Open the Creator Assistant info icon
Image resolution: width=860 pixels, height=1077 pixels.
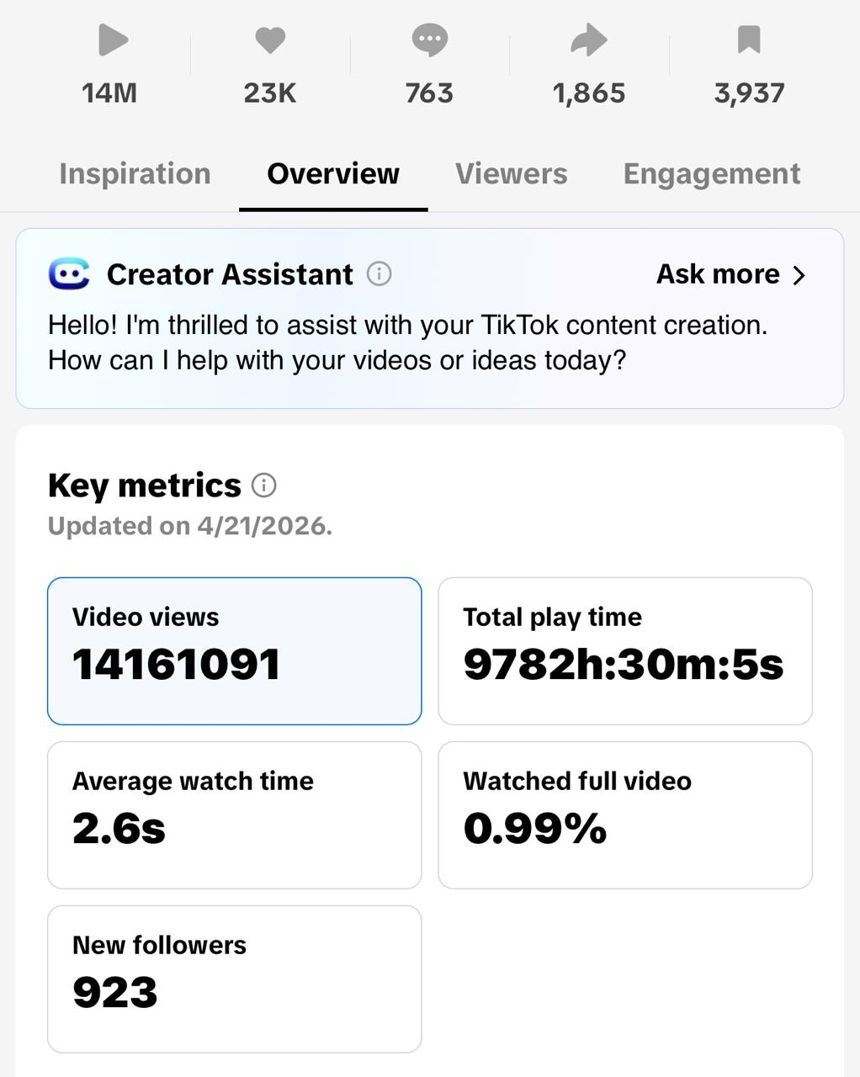[378, 274]
